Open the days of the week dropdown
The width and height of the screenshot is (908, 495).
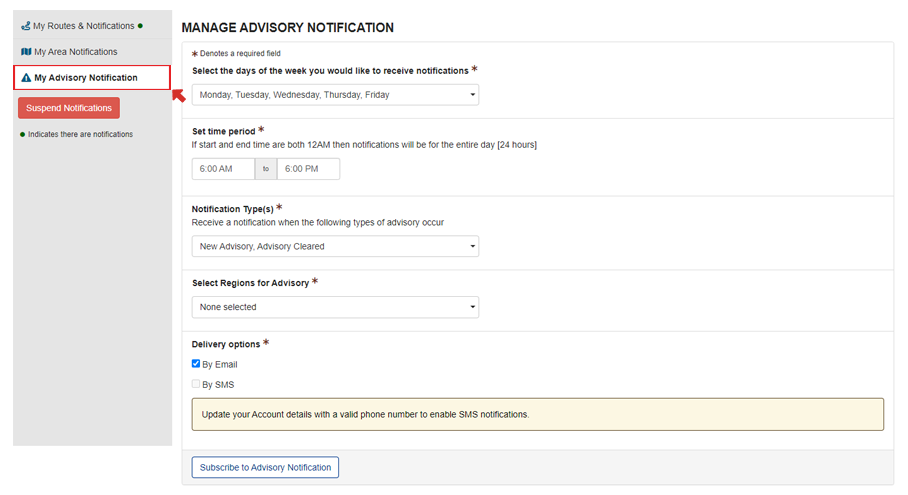coord(335,94)
